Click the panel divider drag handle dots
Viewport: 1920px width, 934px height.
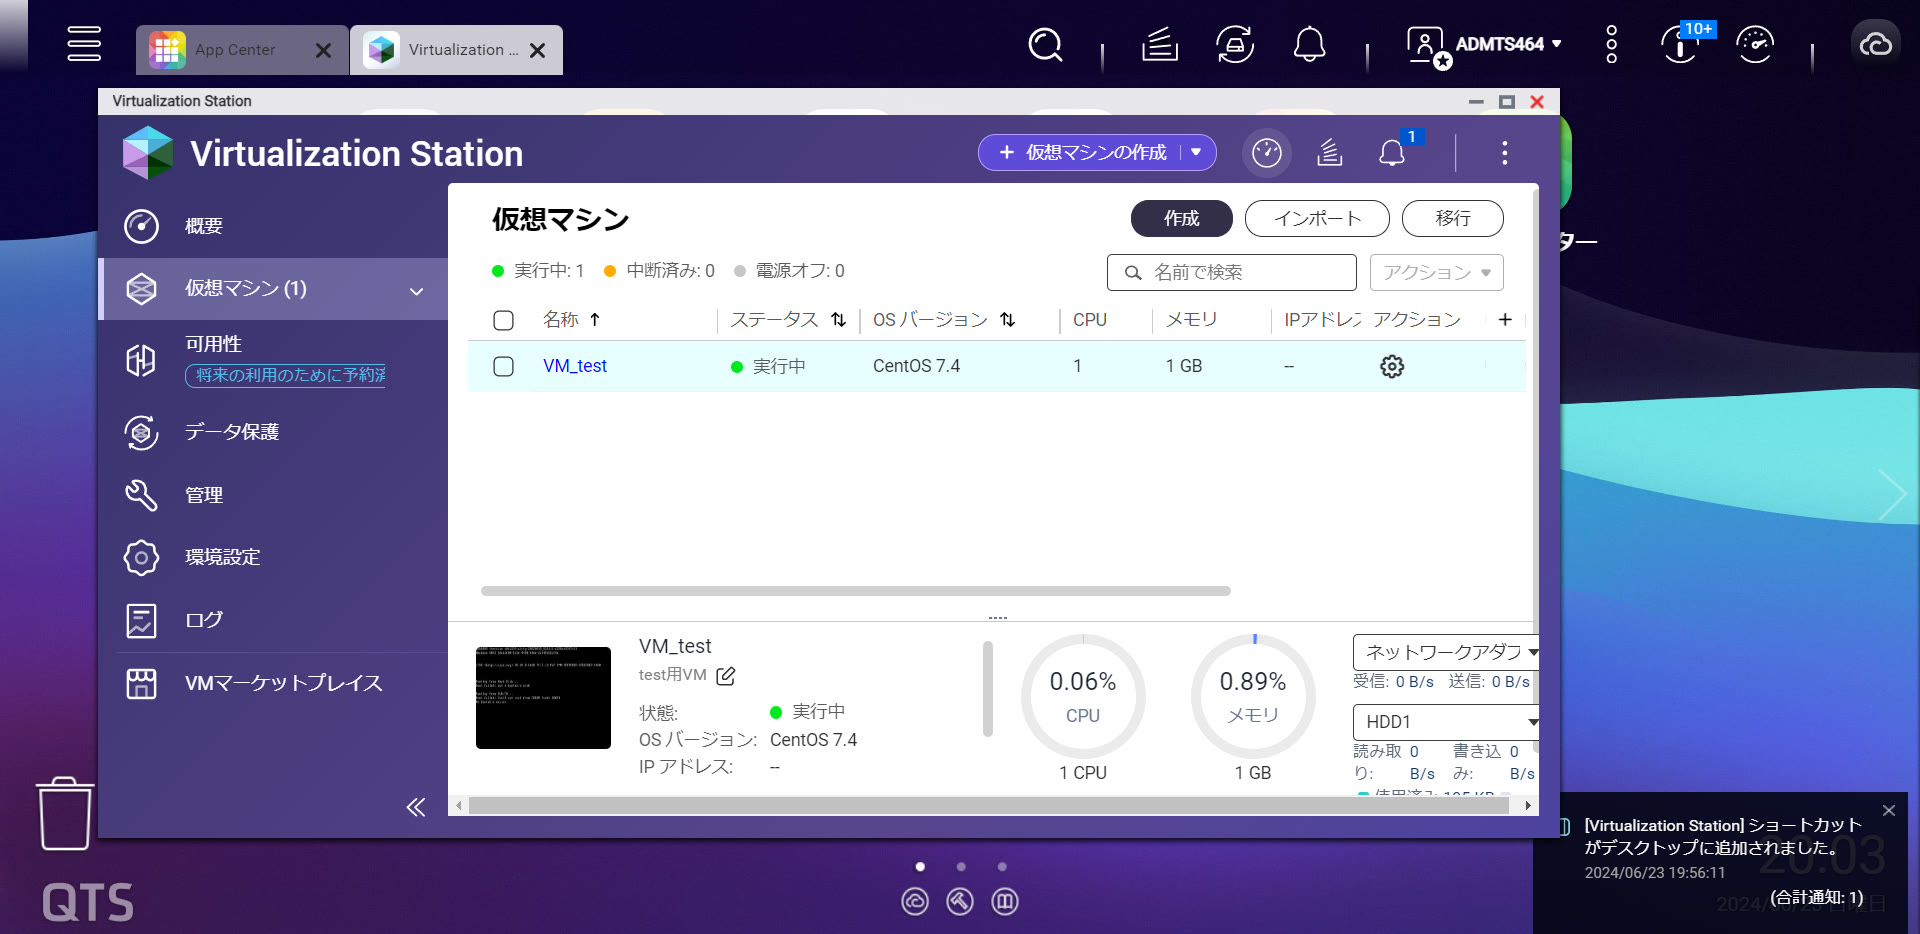(998, 618)
